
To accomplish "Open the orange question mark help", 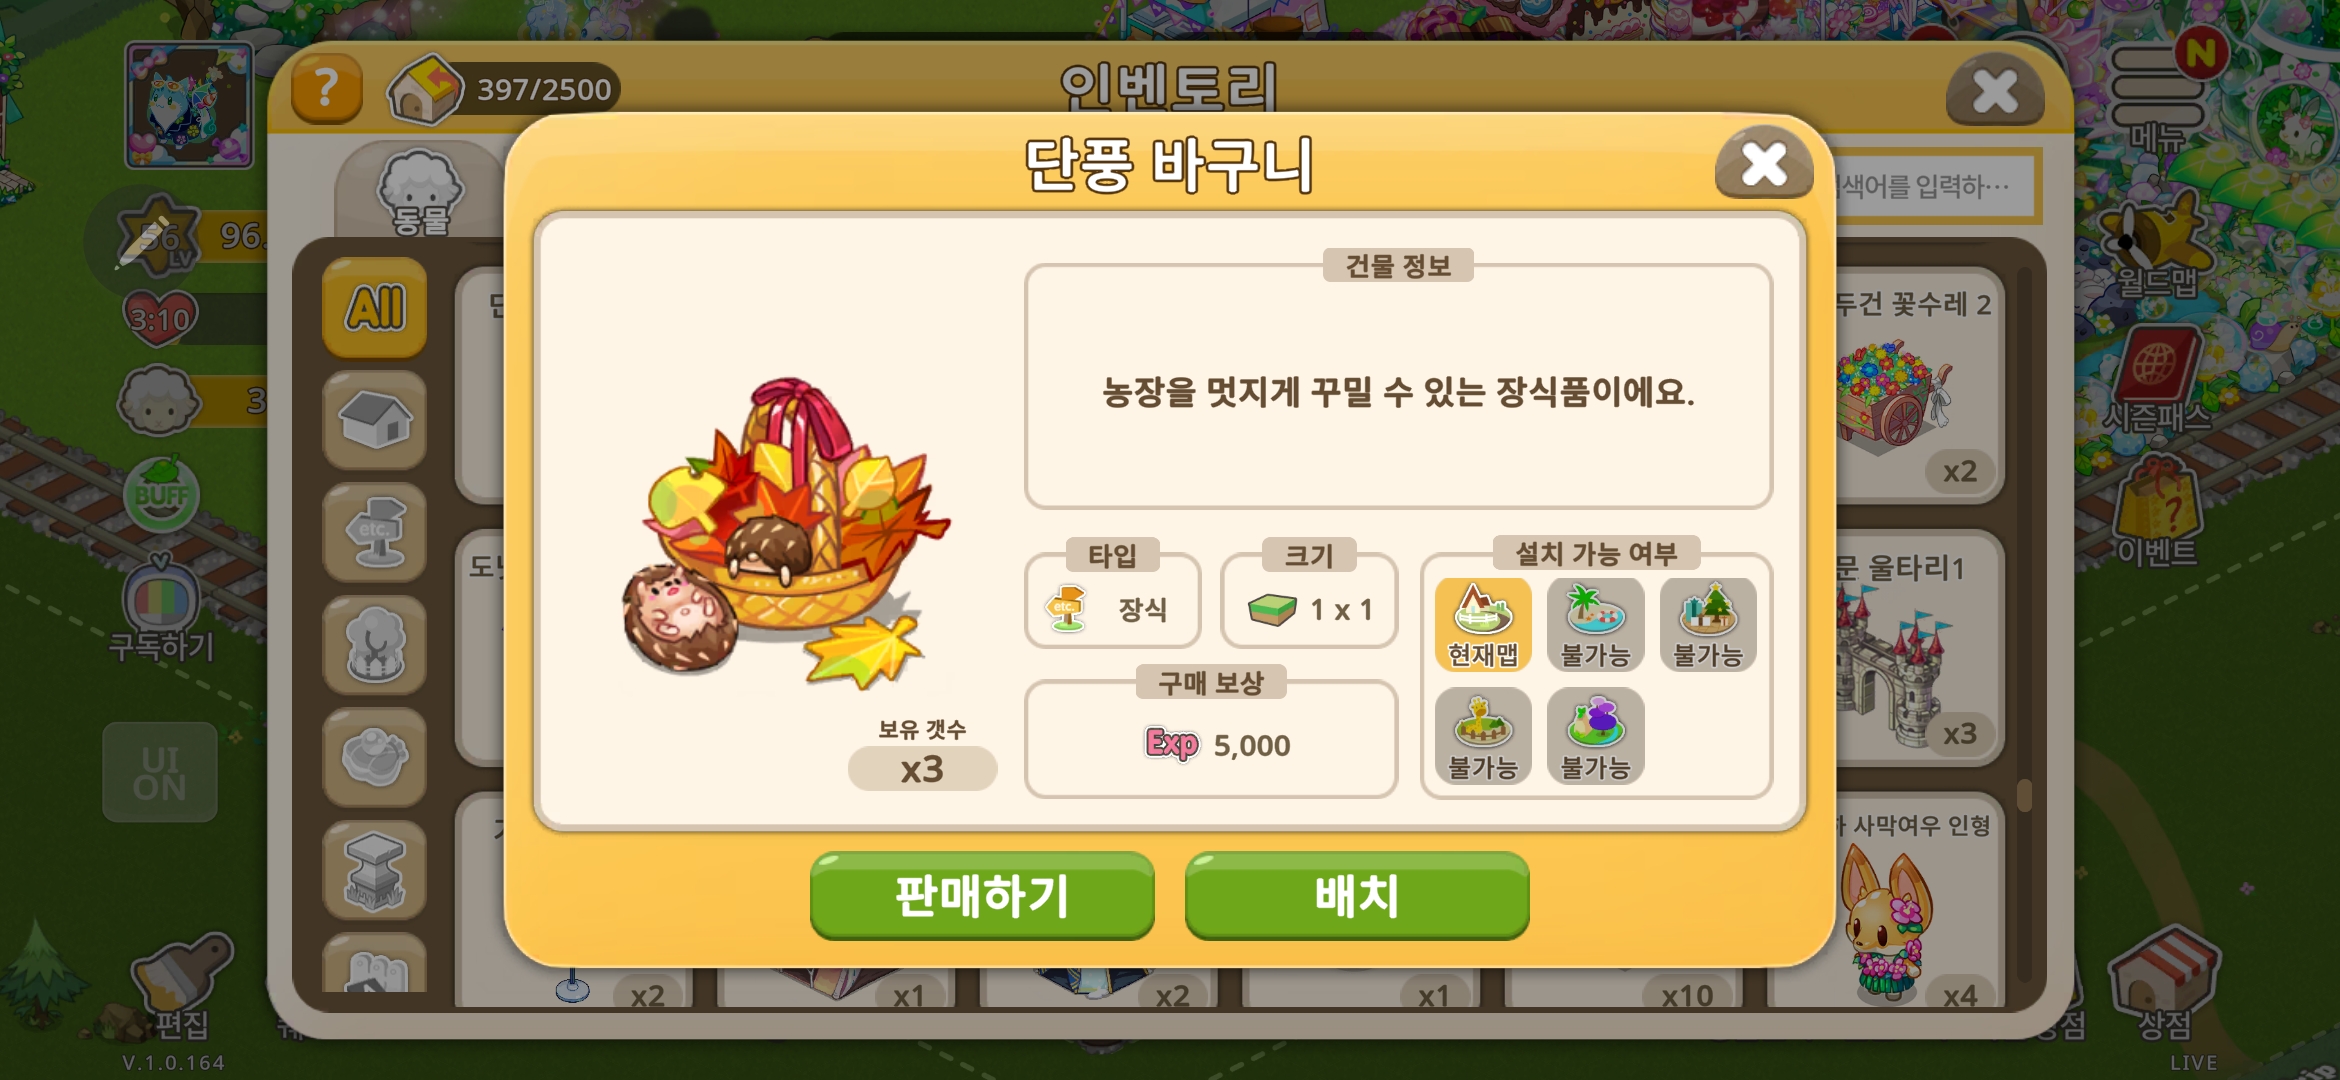I will [x=326, y=89].
